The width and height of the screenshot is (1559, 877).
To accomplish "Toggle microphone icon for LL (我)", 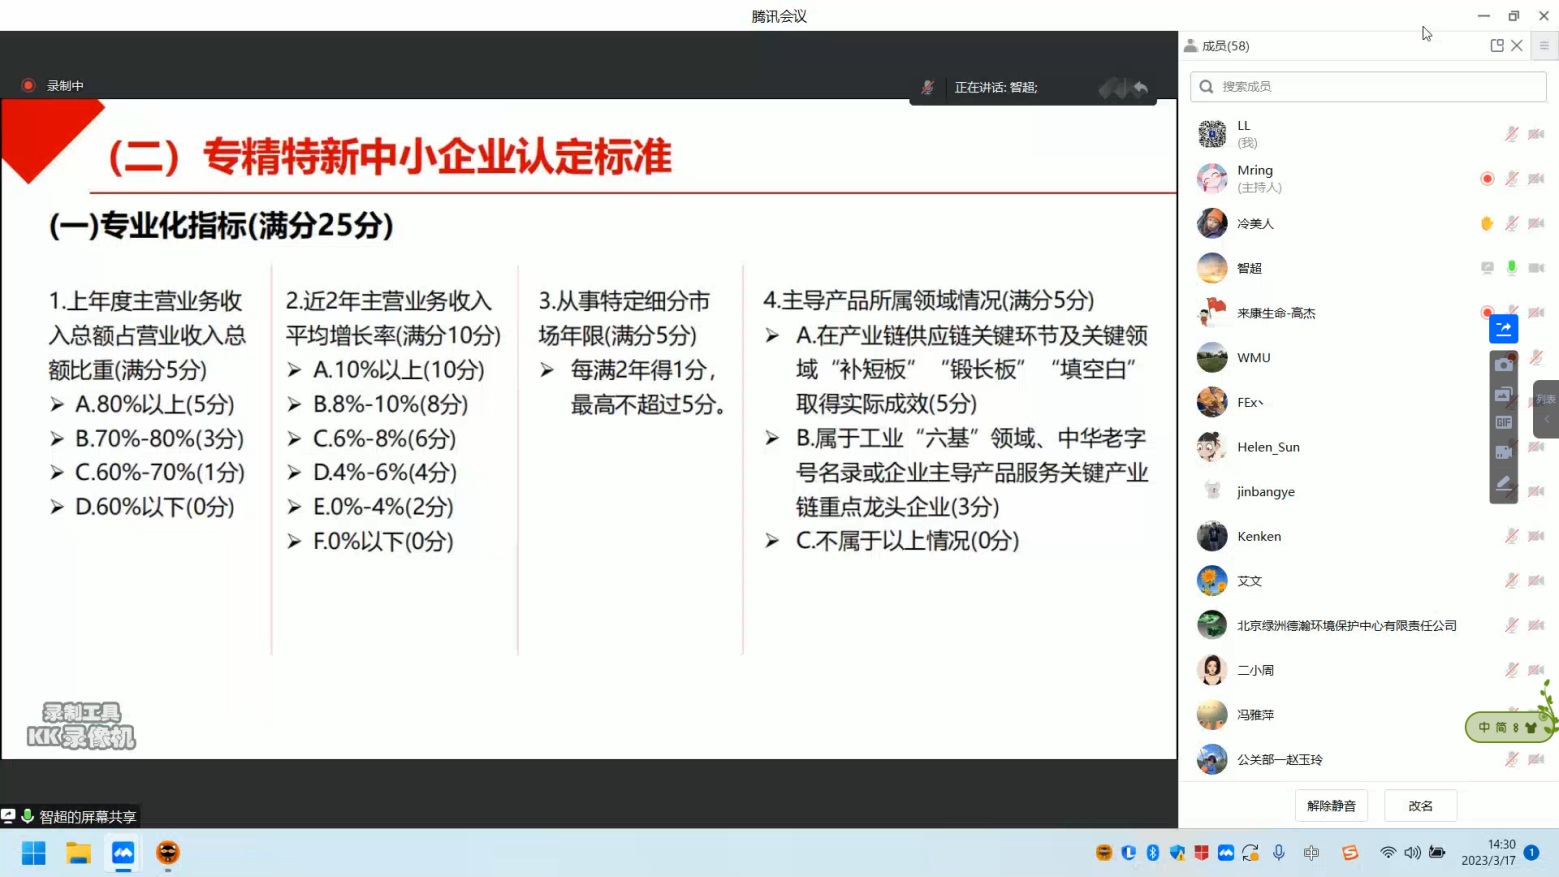I will click(x=1511, y=134).
